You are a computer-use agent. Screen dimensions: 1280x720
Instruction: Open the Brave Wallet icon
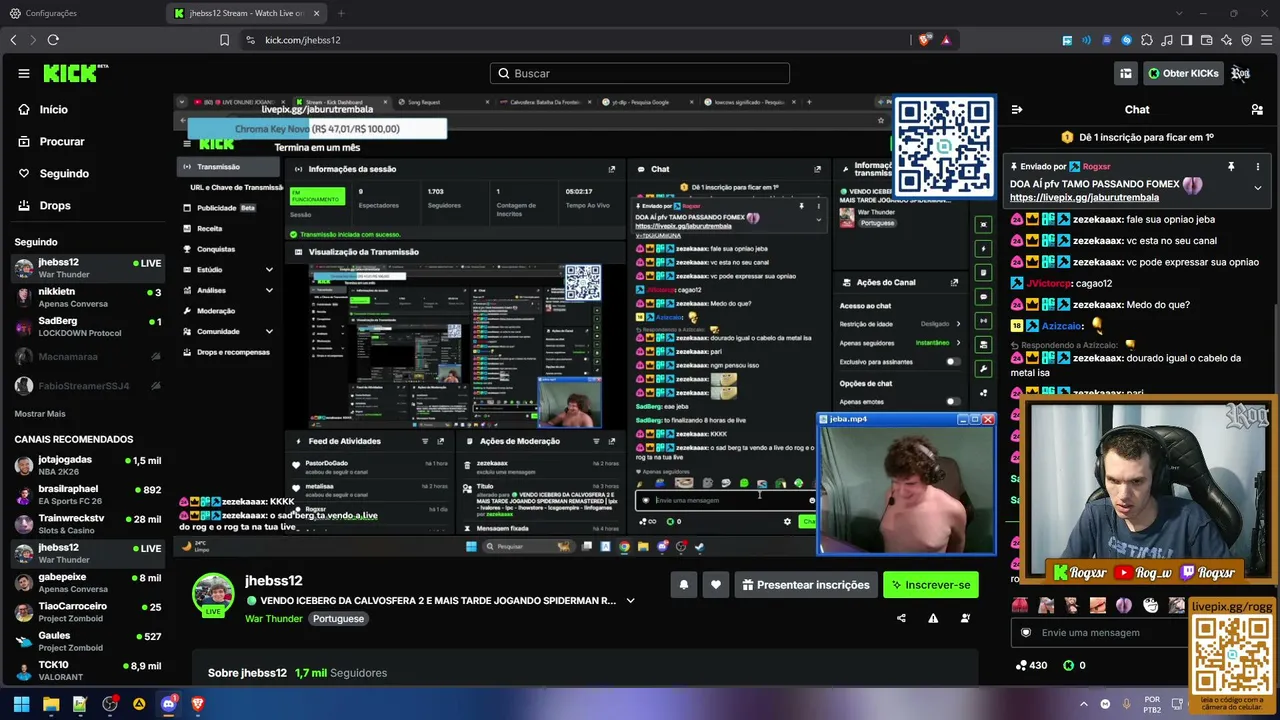1207,40
